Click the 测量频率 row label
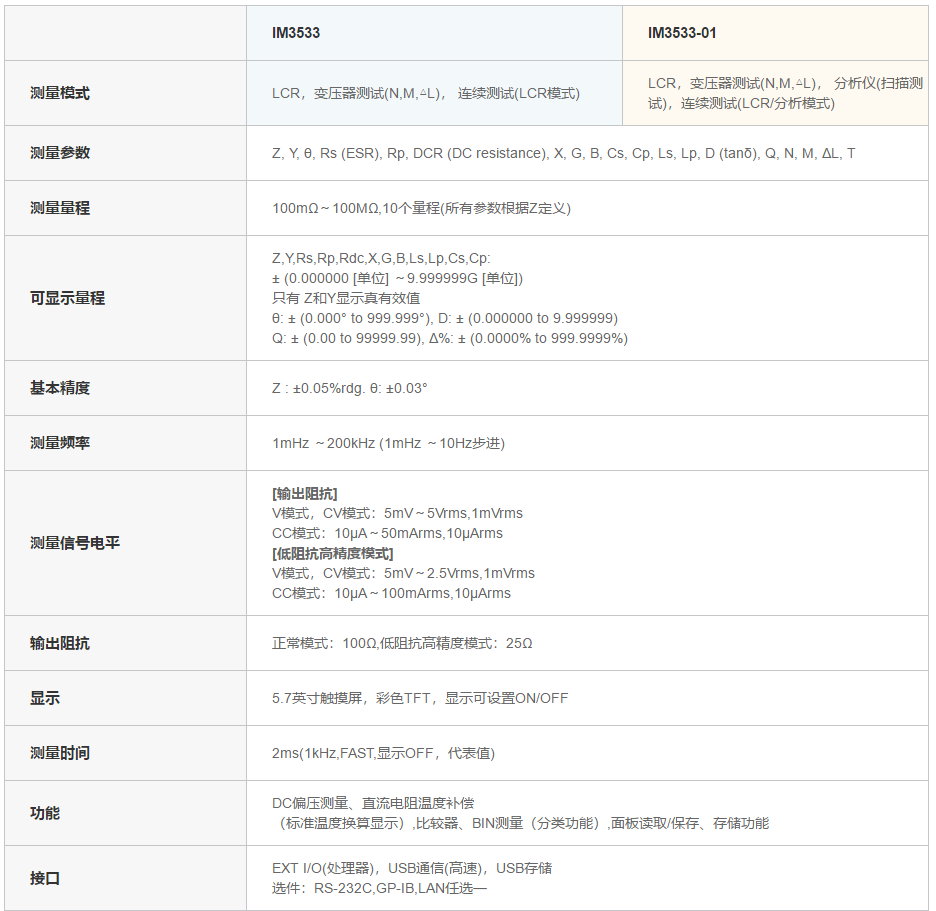The width and height of the screenshot is (936, 911). click(60, 443)
